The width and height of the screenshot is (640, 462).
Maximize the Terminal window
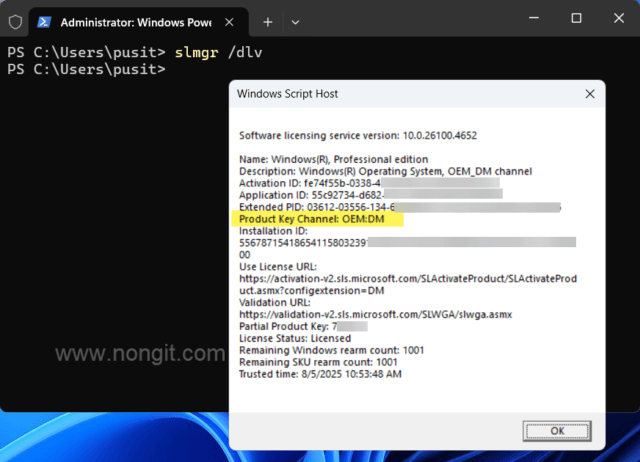(576, 18)
